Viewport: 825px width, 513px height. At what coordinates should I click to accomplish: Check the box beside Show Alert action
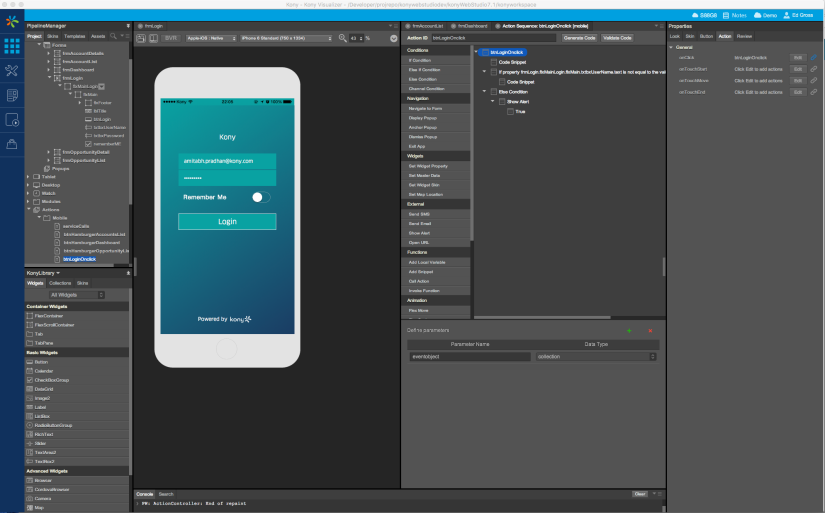tap(502, 102)
